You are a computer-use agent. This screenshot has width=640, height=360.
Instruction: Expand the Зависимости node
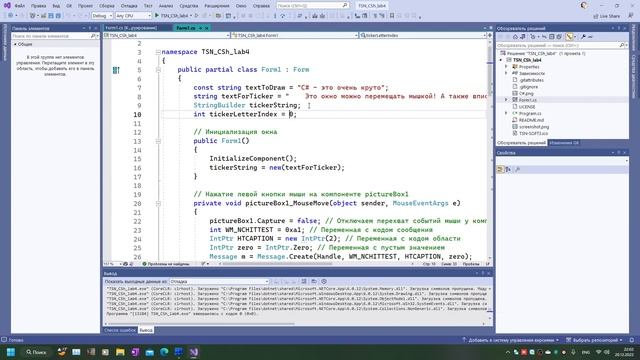coord(507,73)
